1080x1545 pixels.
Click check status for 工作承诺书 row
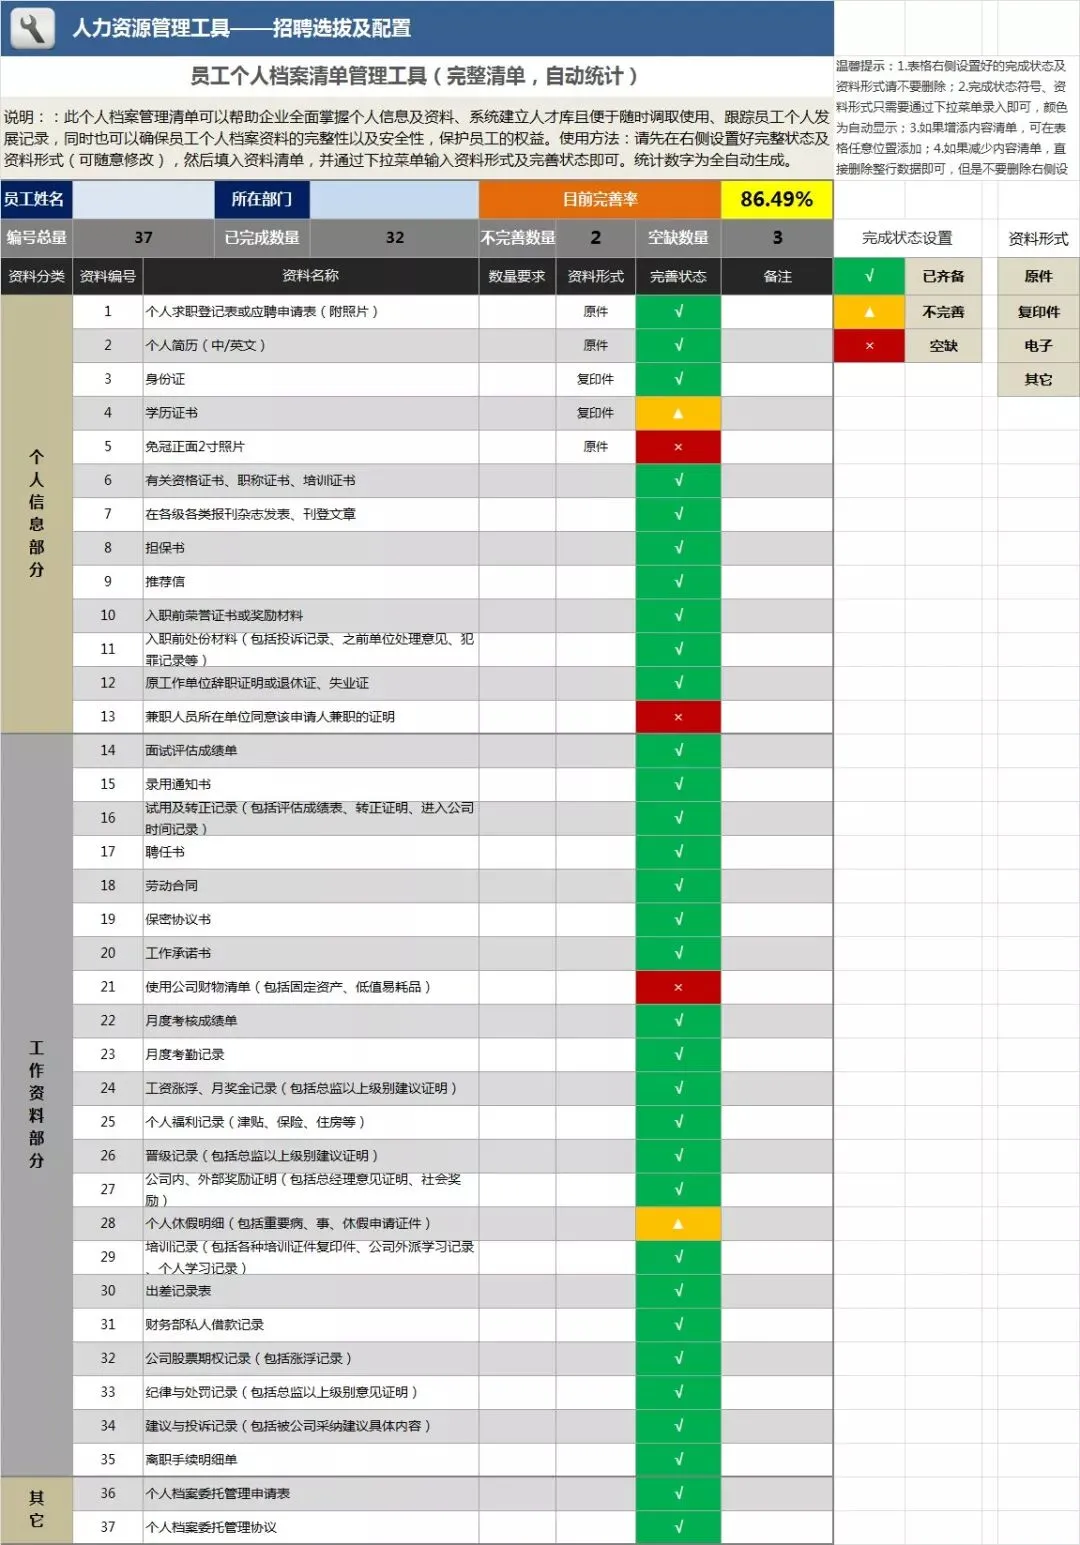(678, 953)
